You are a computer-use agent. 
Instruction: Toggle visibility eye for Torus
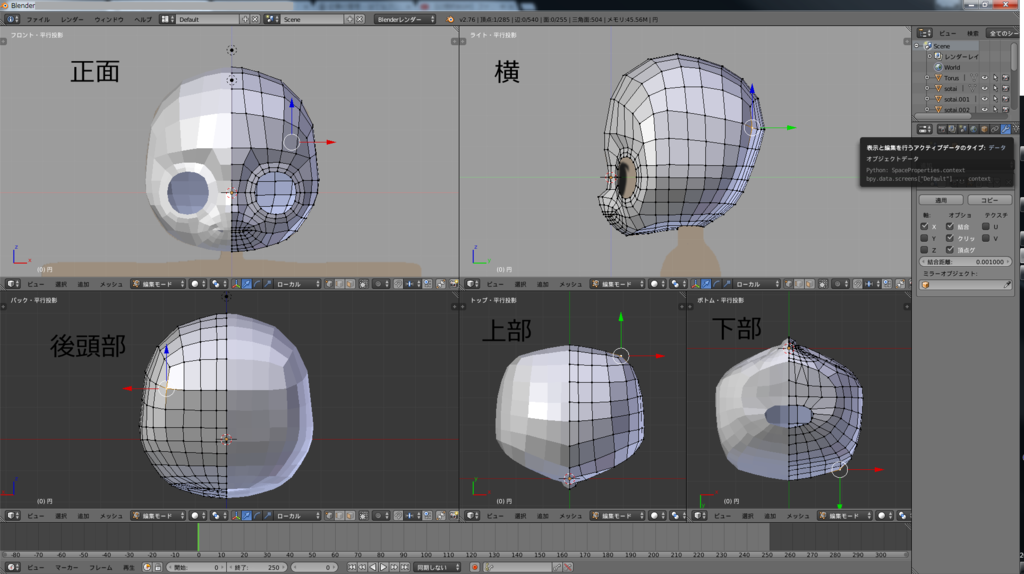click(984, 78)
